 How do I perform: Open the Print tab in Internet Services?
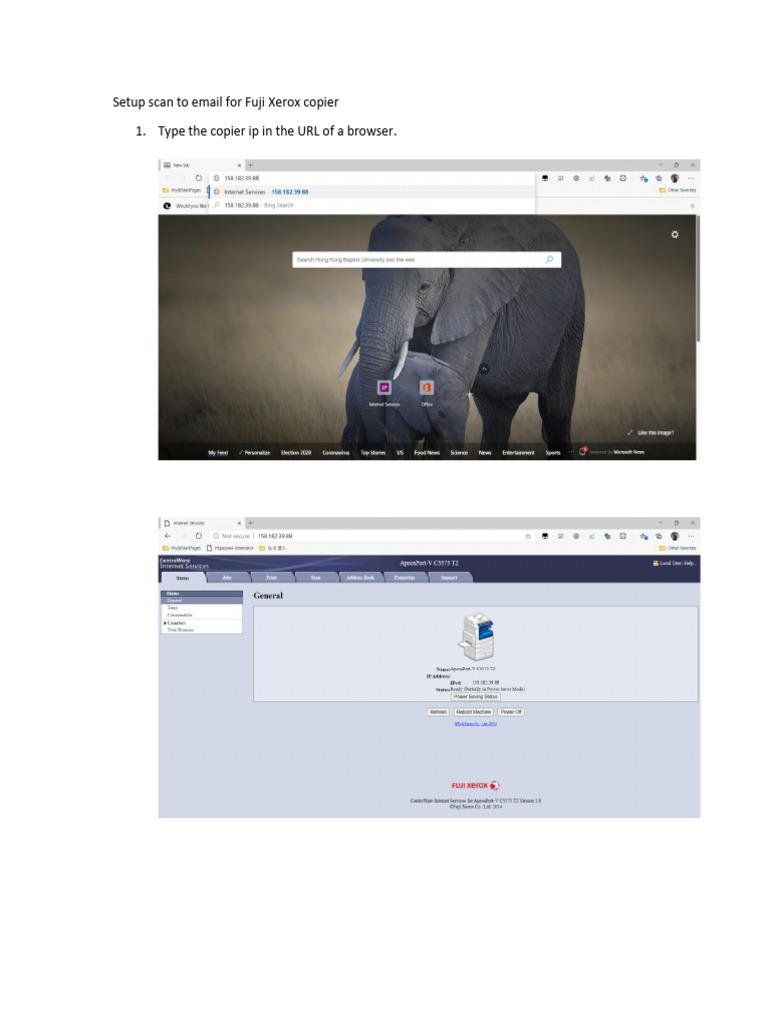pyautogui.click(x=271, y=577)
